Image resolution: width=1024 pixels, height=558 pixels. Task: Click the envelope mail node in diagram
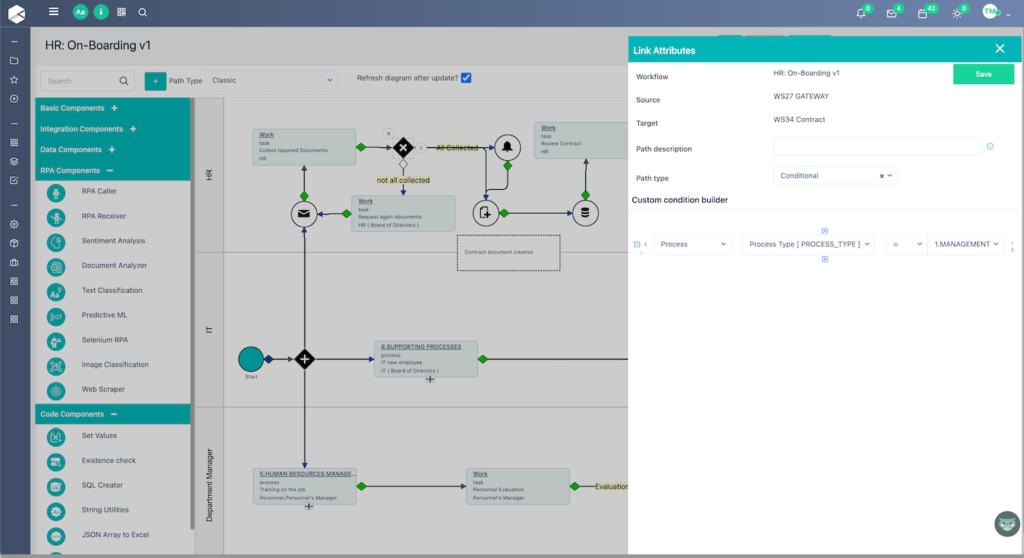[304, 214]
